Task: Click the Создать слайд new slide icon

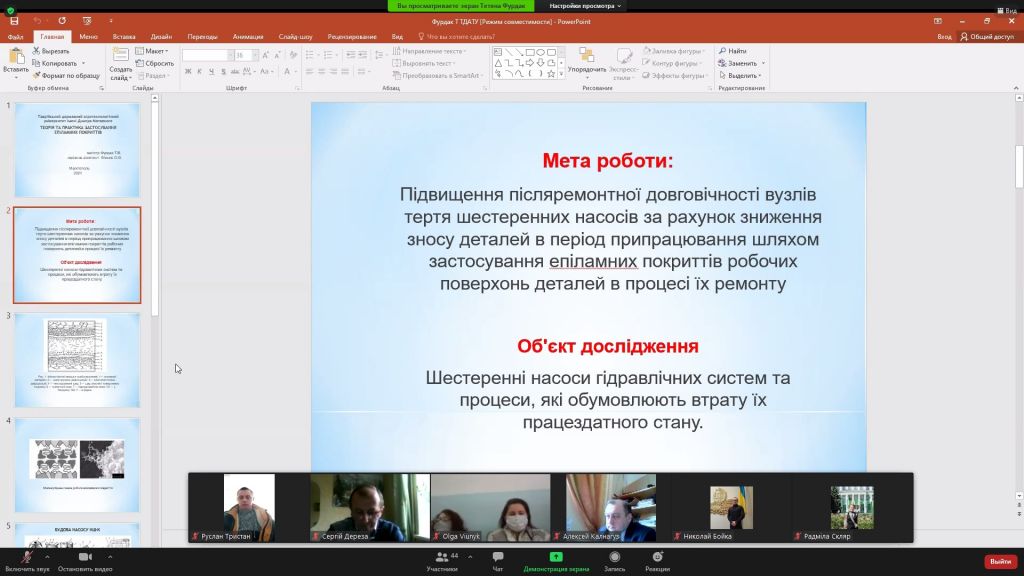Action: pos(120,56)
